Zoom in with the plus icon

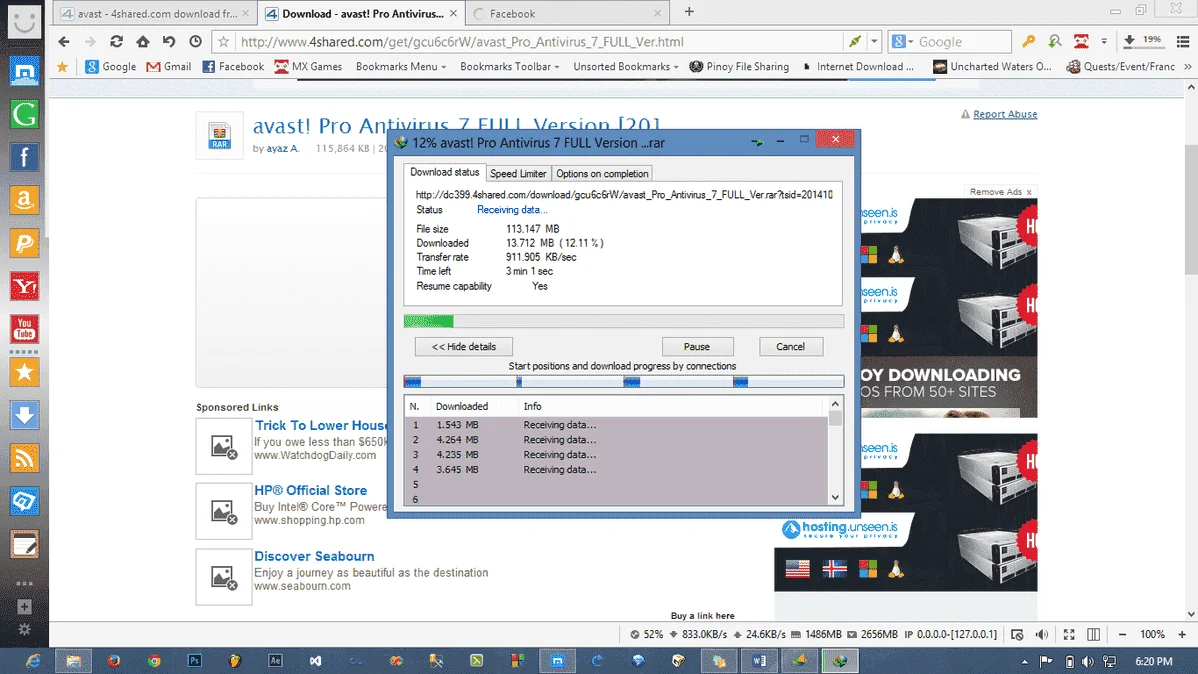click(x=1182, y=635)
